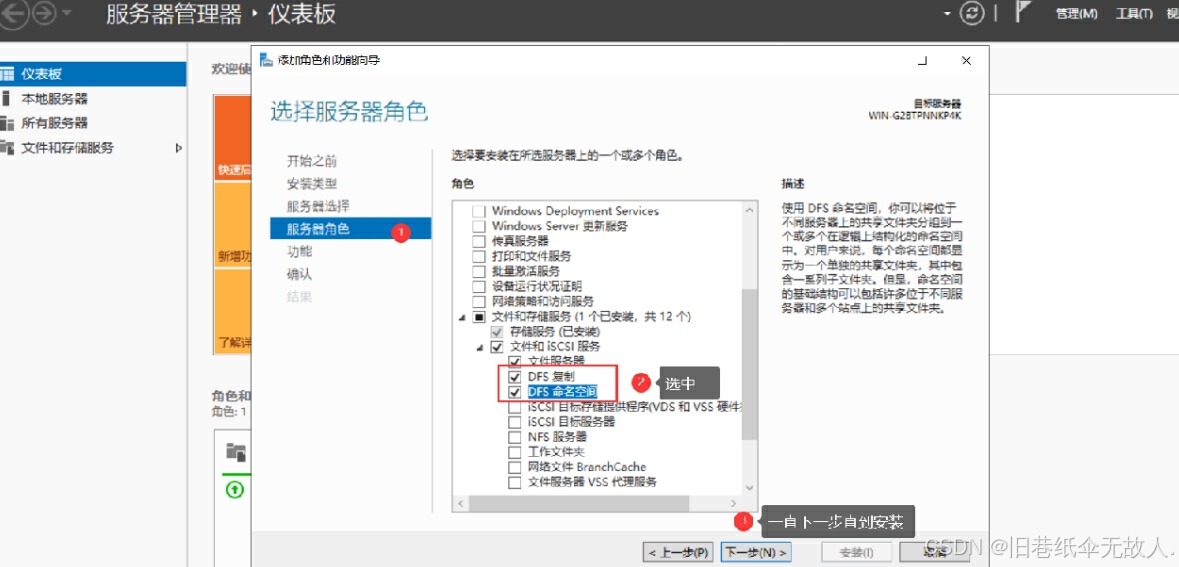The height and width of the screenshot is (567, 1179).
Task: Open the dropdown arrow left of refresh icon
Action: (947, 14)
